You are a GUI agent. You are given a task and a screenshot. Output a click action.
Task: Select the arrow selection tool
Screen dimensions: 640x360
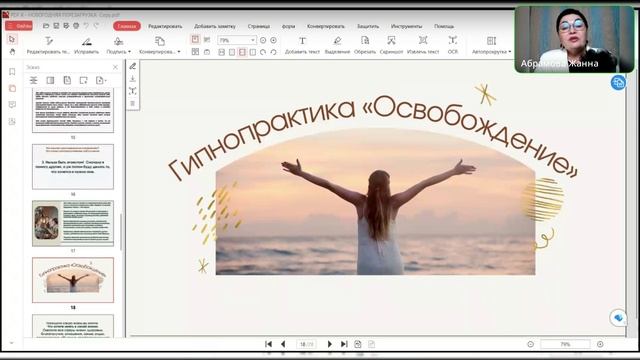pos(12,39)
